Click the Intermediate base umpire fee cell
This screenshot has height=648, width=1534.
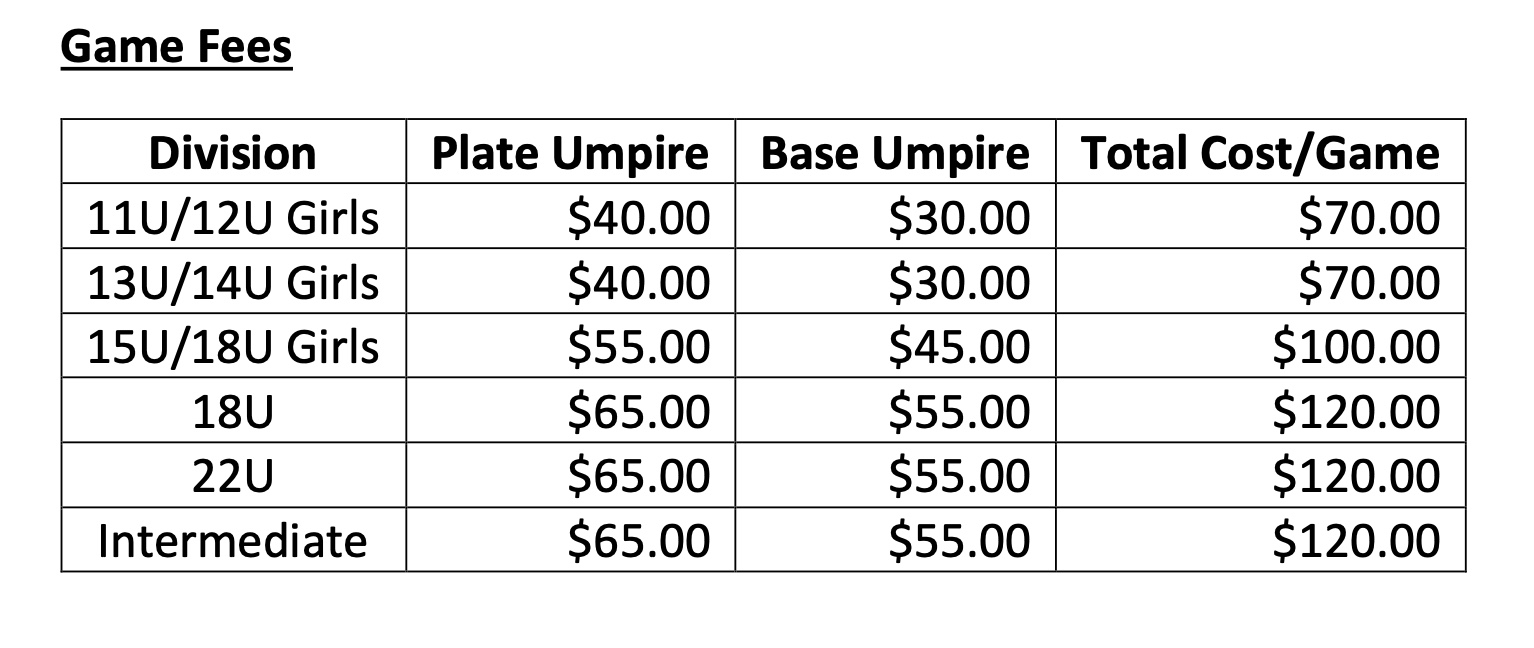(958, 541)
